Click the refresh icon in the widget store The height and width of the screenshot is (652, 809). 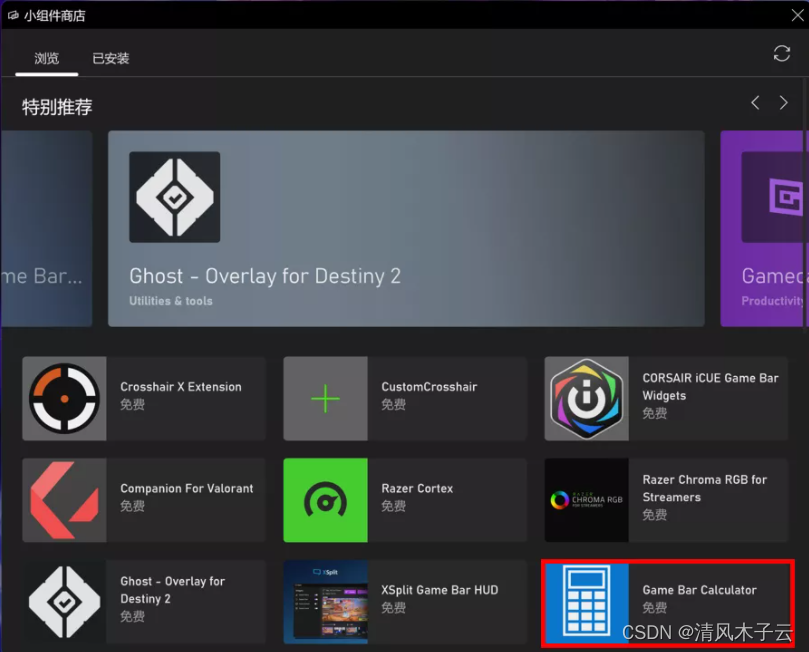coord(782,53)
